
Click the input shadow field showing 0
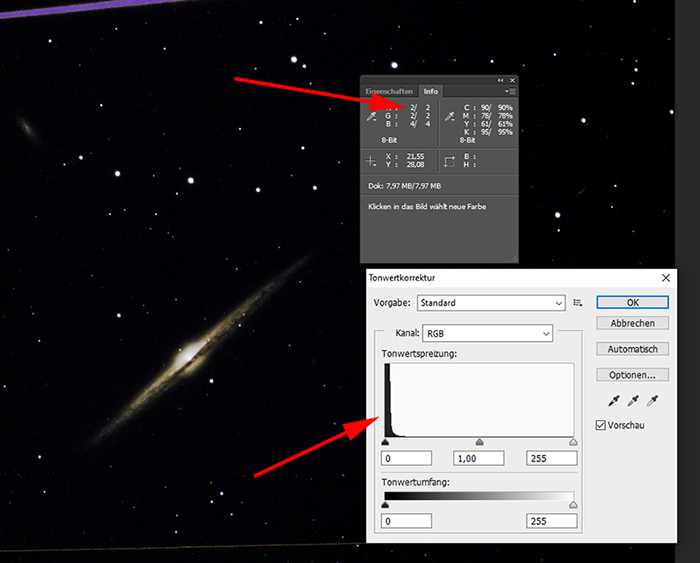coord(406,458)
